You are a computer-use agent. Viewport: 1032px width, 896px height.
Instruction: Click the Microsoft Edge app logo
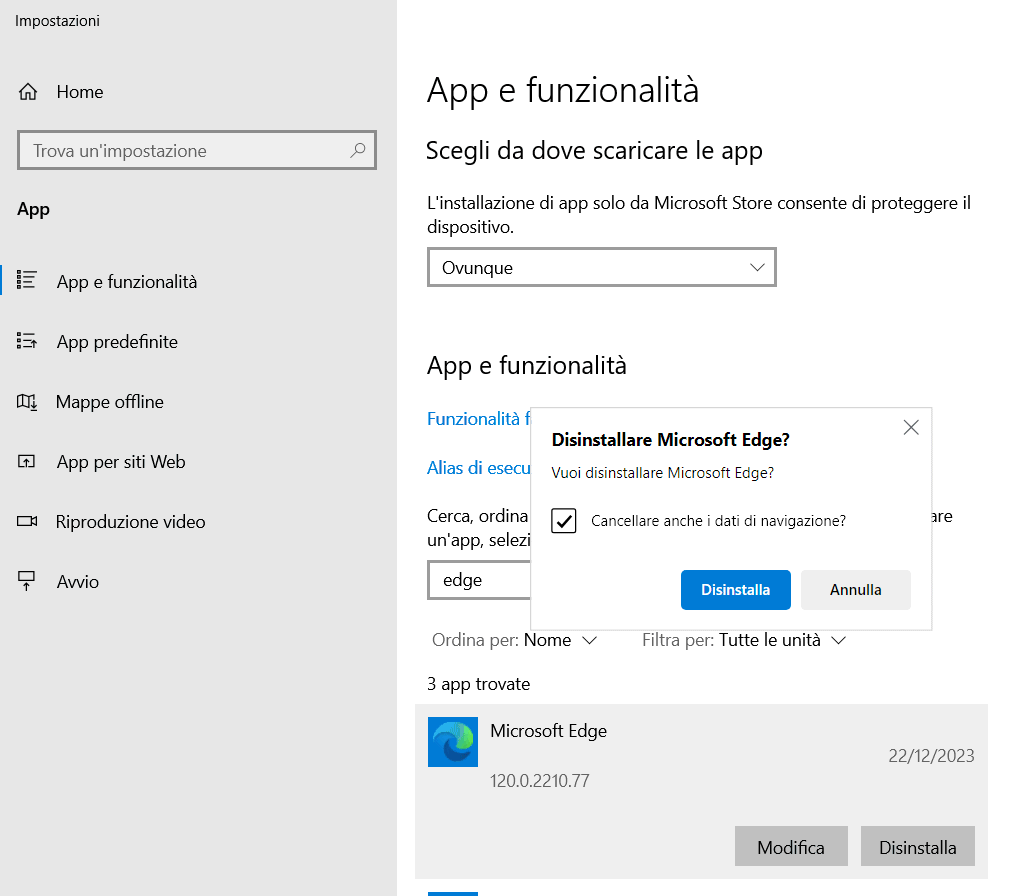(453, 742)
